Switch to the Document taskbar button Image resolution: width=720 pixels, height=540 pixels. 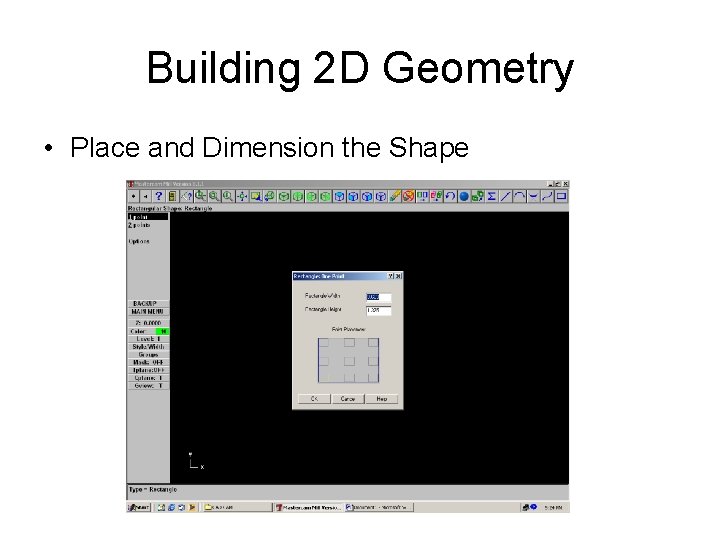tap(379, 507)
